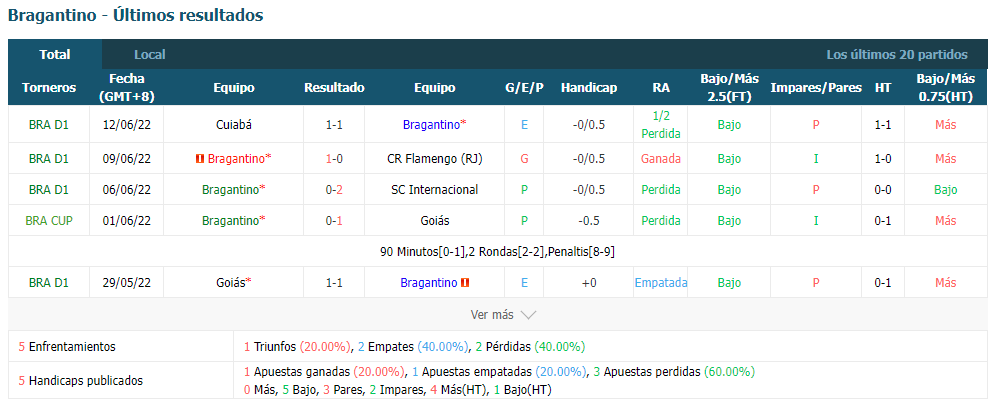Click the Handicap column header
Viewport: 999px width, 409px height.
pyautogui.click(x=589, y=88)
